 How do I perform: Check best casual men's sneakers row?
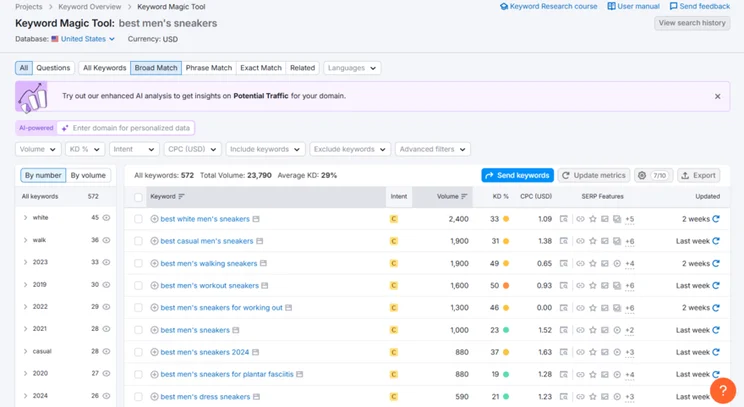138,241
